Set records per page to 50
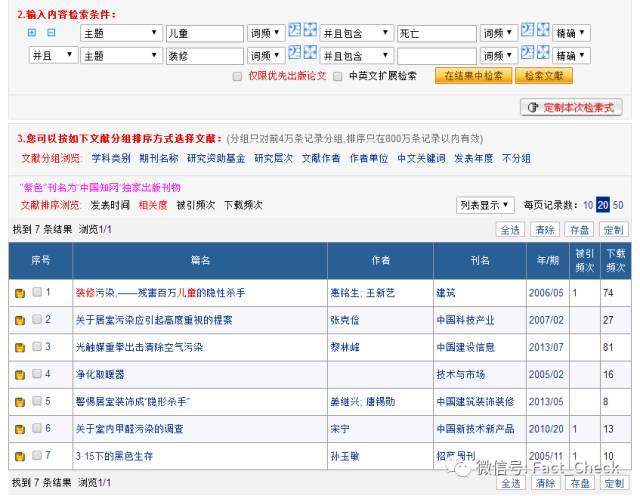Image resolution: width=640 pixels, height=496 pixels. 618,205
